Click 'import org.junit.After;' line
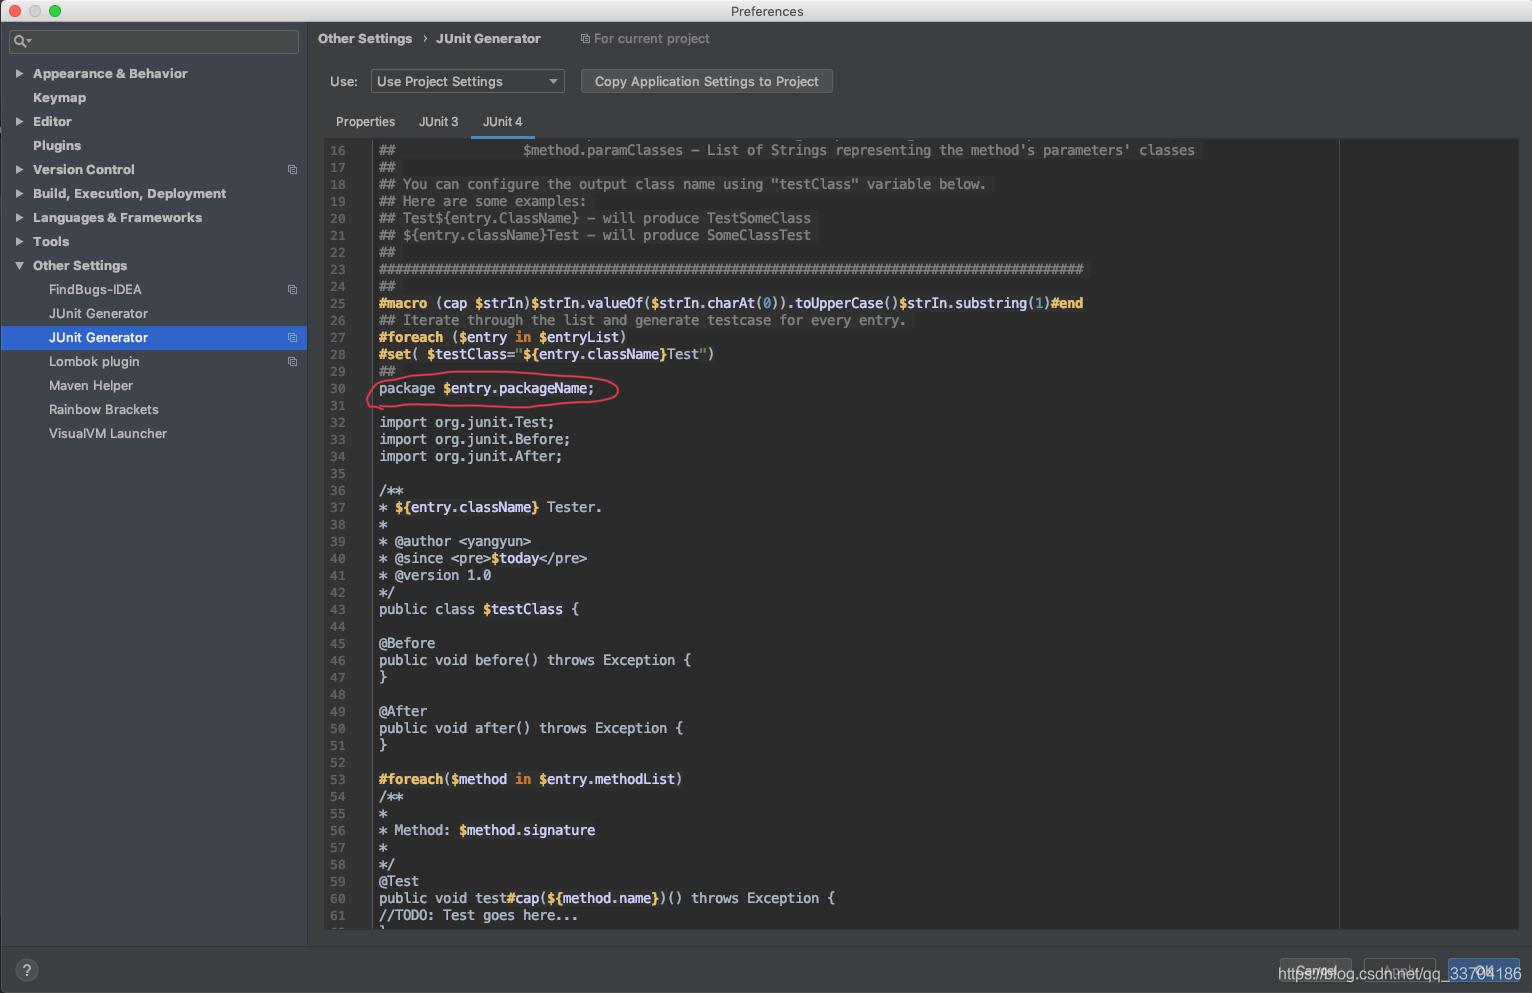The image size is (1532, 993). click(470, 457)
